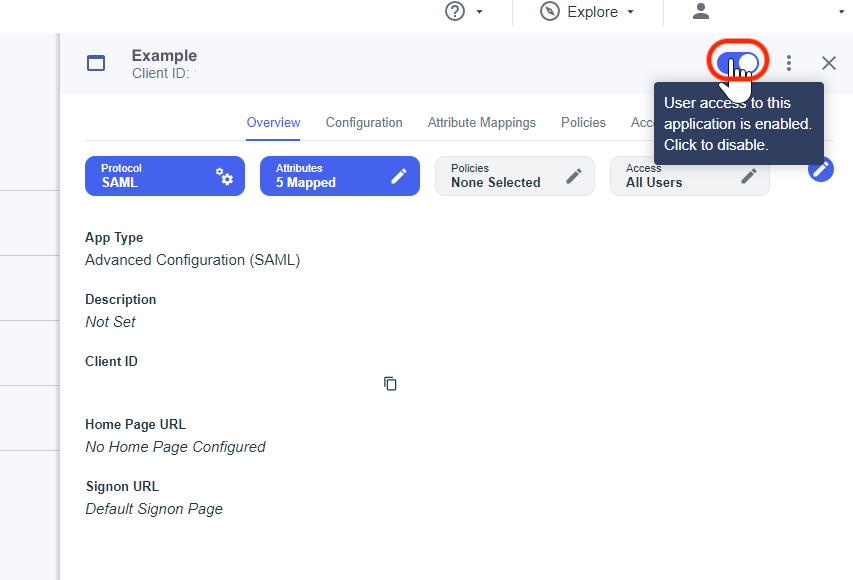Viewport: 853px width, 580px height.
Task: Open the Policies tab
Action: click(x=583, y=122)
